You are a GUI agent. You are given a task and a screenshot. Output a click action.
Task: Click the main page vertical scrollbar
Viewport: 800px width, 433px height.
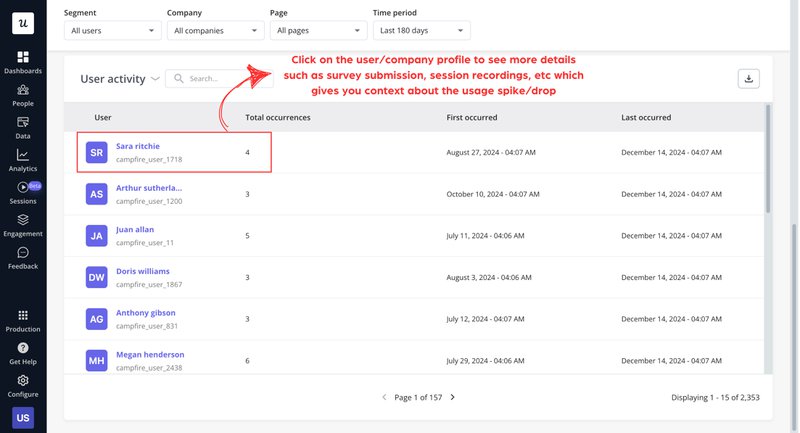click(x=794, y=326)
